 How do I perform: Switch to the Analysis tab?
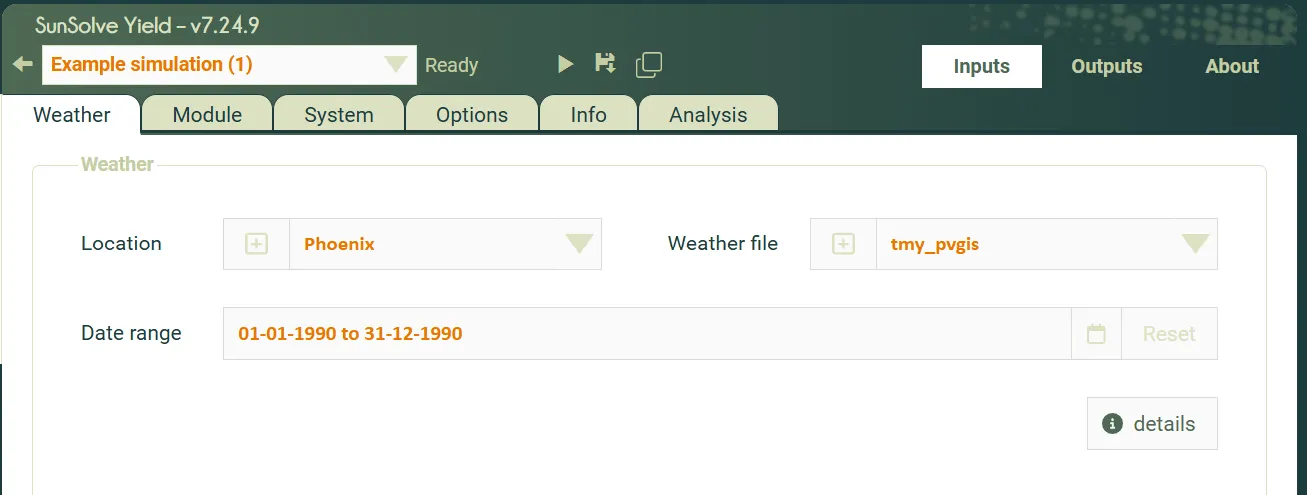click(708, 115)
